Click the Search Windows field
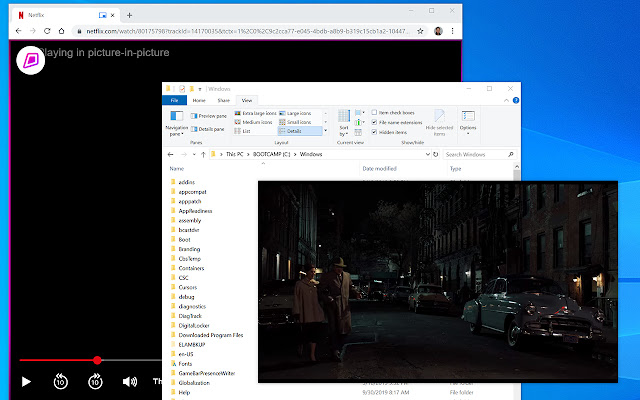 click(480, 154)
